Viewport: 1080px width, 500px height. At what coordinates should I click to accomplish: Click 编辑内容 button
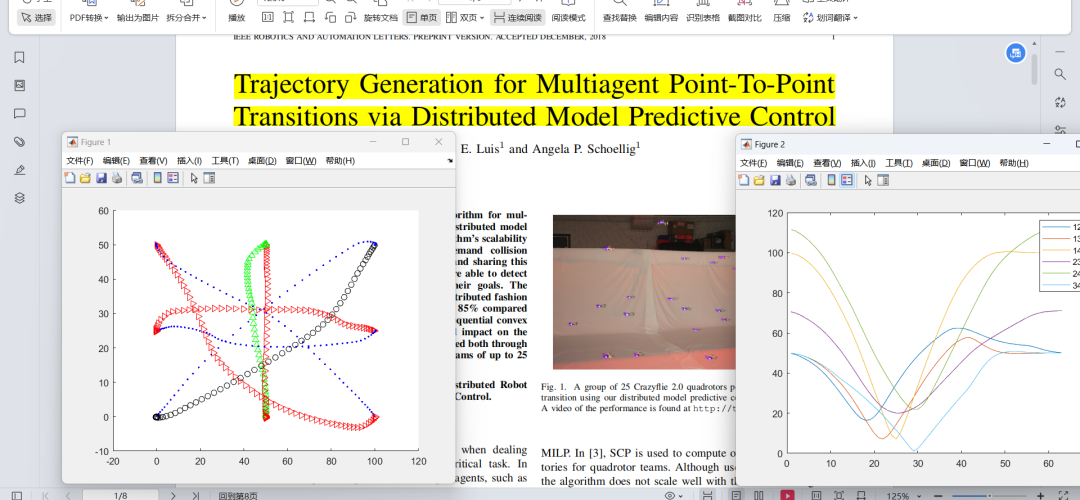(x=661, y=17)
